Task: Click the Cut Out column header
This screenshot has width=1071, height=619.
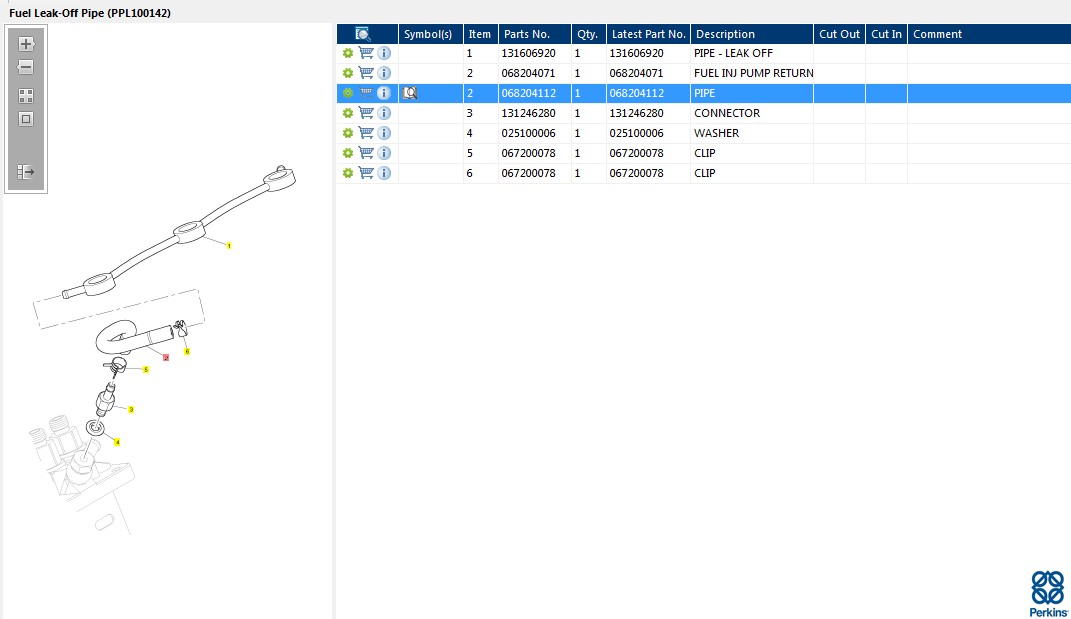Action: (839, 34)
